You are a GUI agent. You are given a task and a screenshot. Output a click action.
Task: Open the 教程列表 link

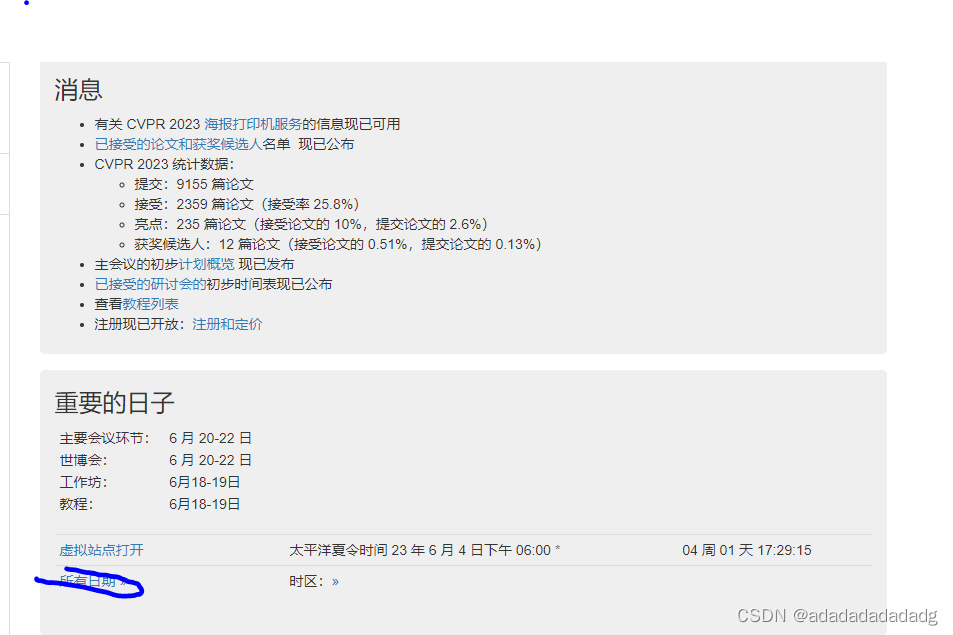150,304
